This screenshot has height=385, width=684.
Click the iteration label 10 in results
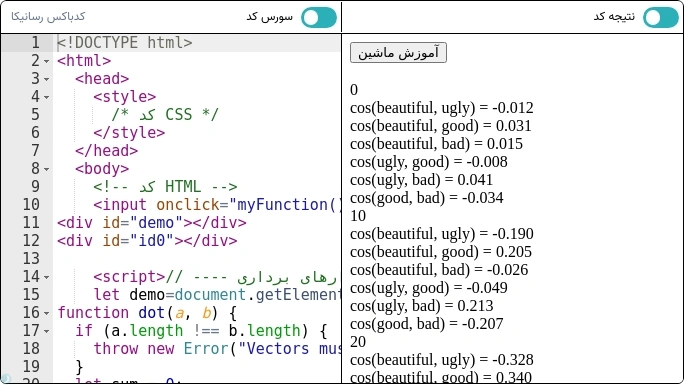coord(358,216)
